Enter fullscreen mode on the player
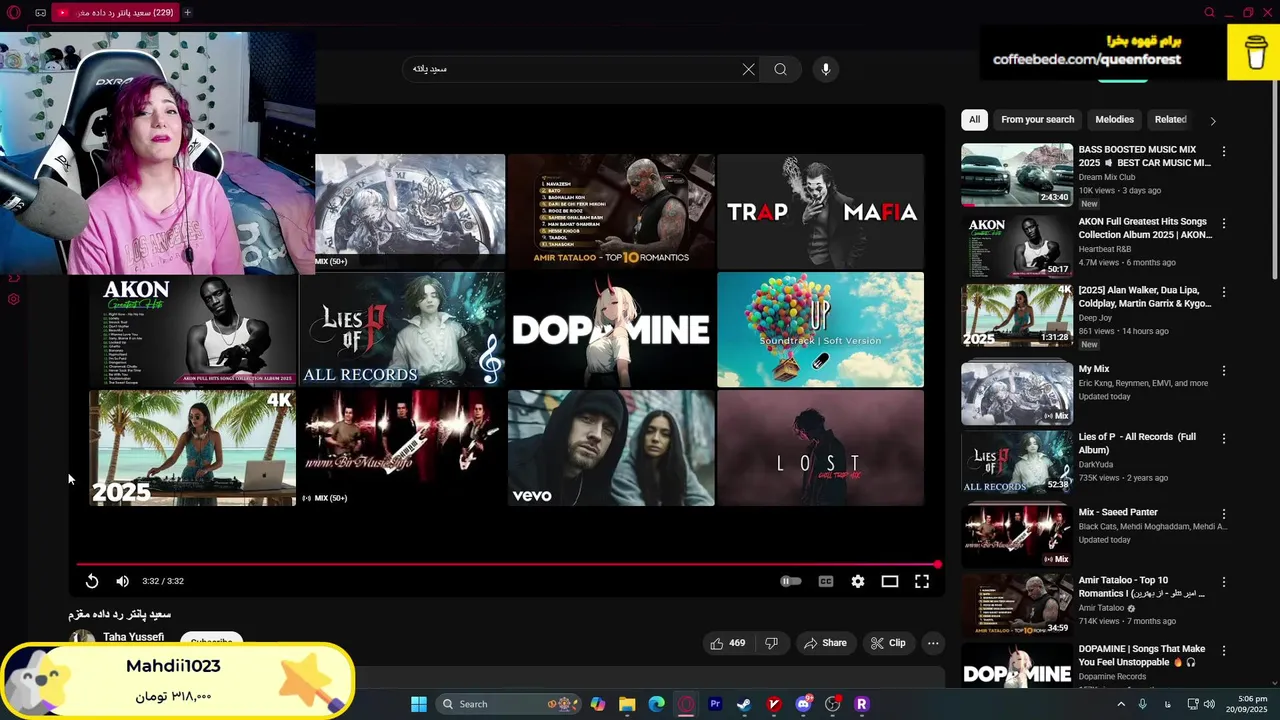 [922, 581]
